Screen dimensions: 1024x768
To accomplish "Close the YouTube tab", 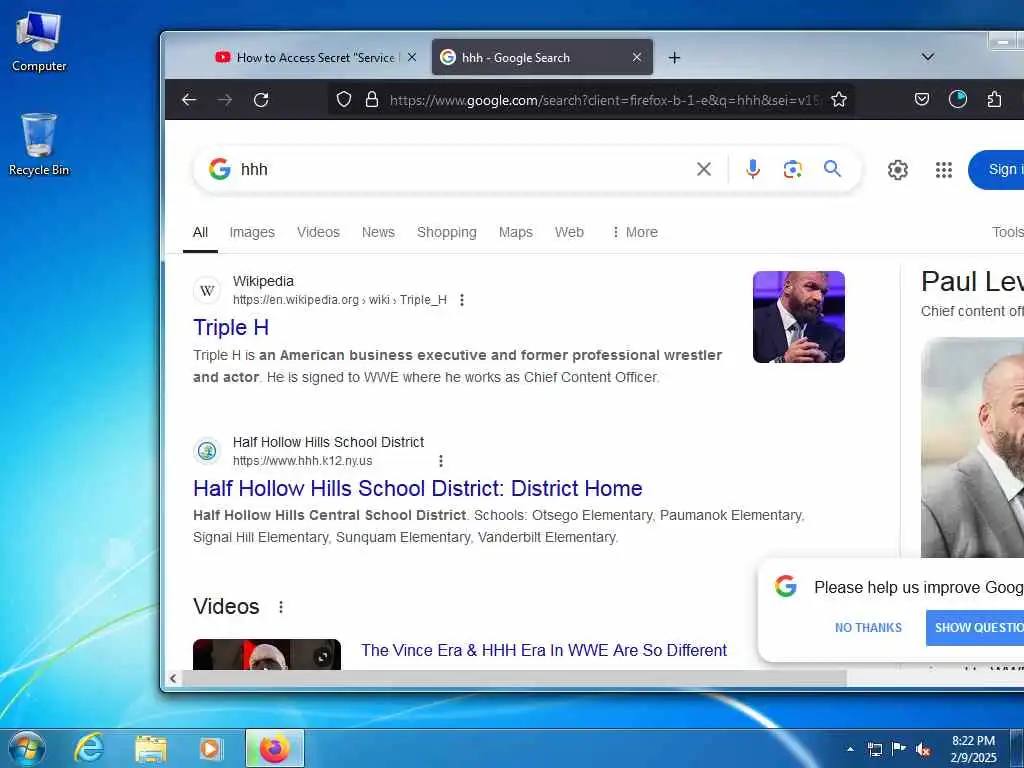I will coord(412,57).
